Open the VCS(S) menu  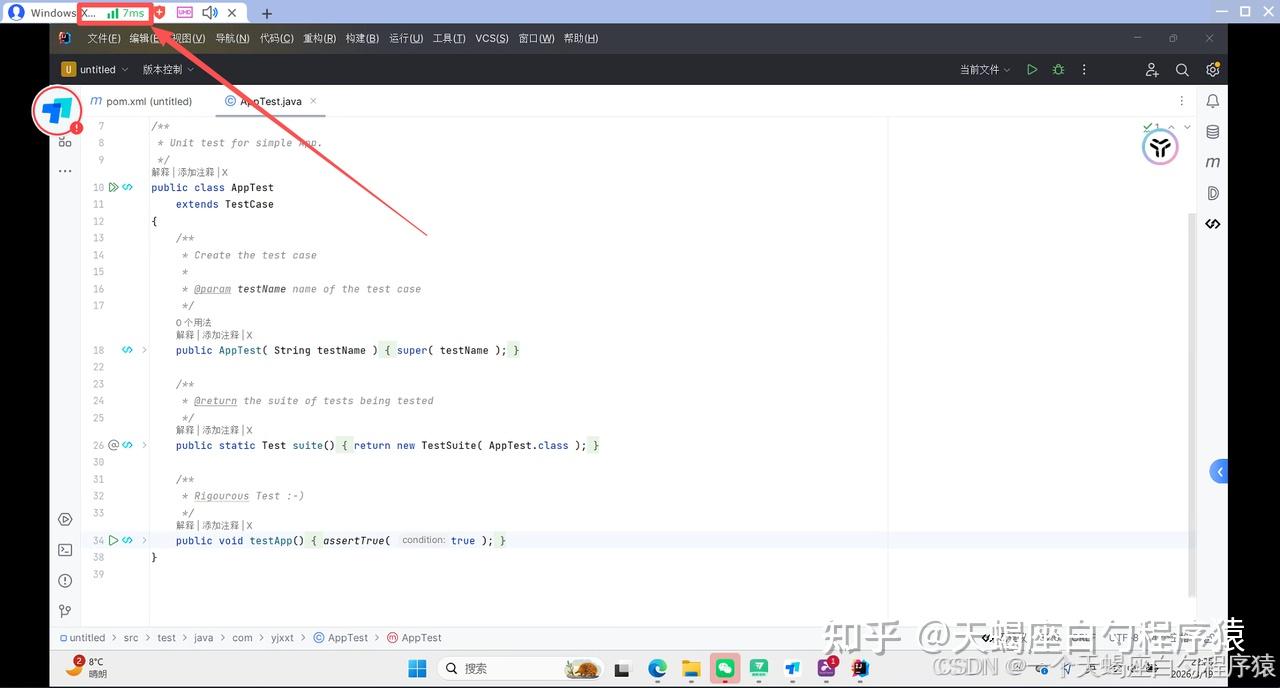point(491,38)
